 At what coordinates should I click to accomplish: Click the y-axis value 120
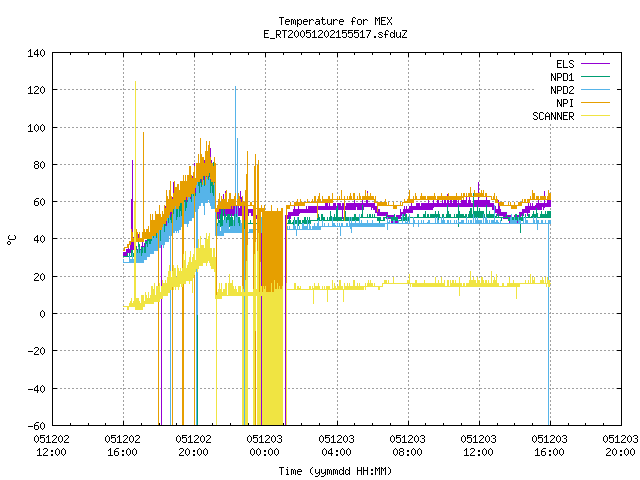pyautogui.click(x=36, y=90)
